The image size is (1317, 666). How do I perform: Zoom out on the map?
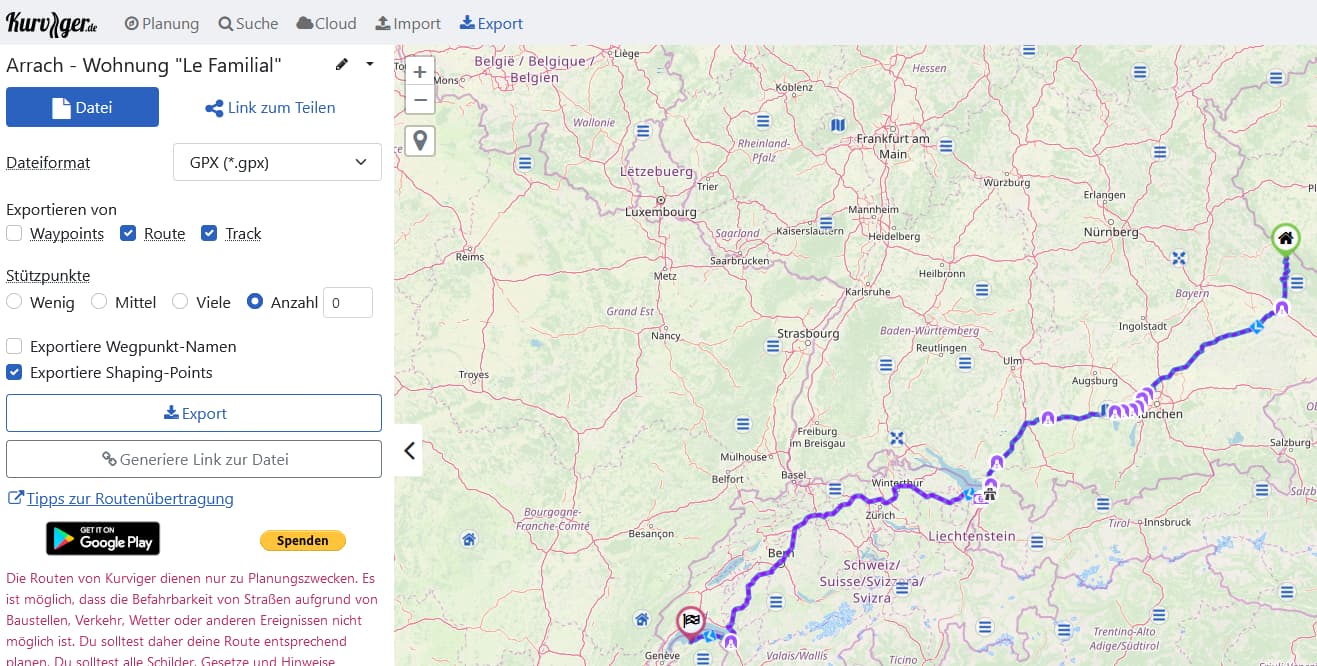420,100
